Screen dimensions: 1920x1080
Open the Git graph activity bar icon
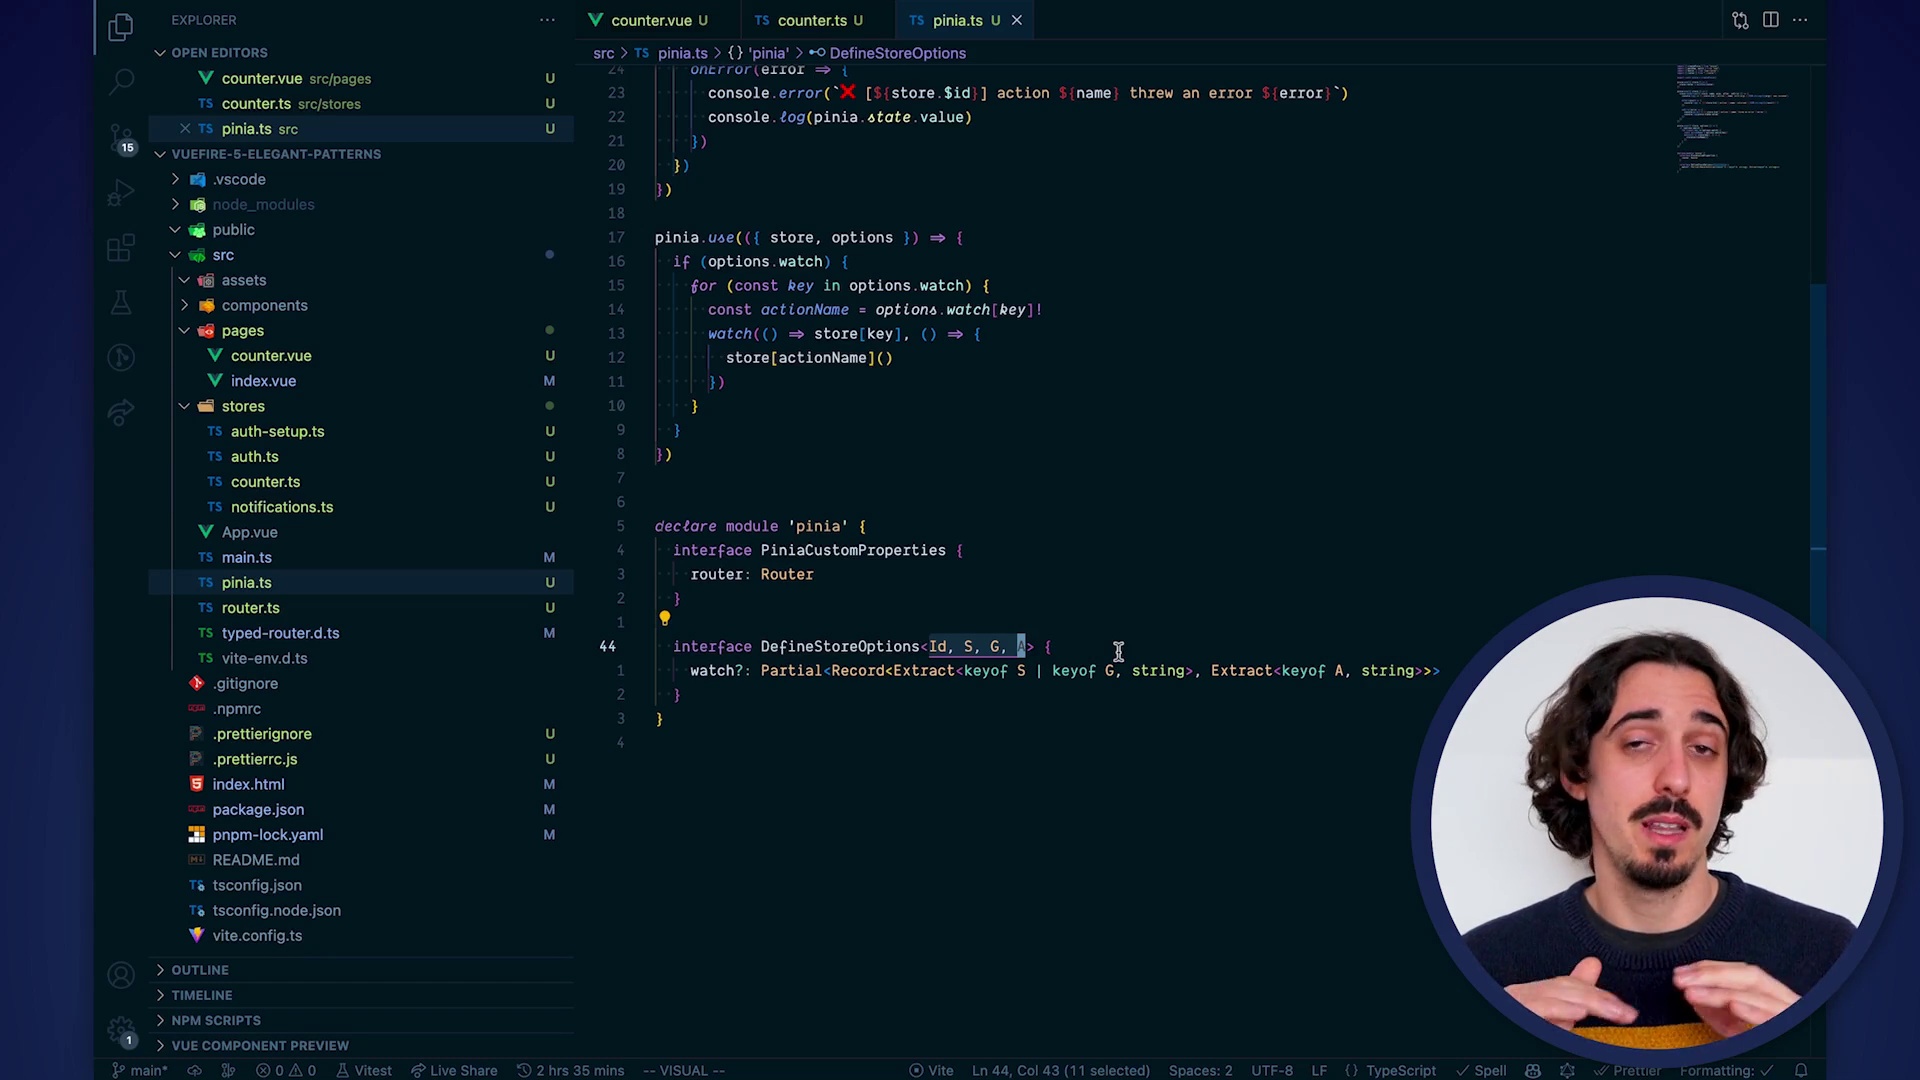[121, 357]
